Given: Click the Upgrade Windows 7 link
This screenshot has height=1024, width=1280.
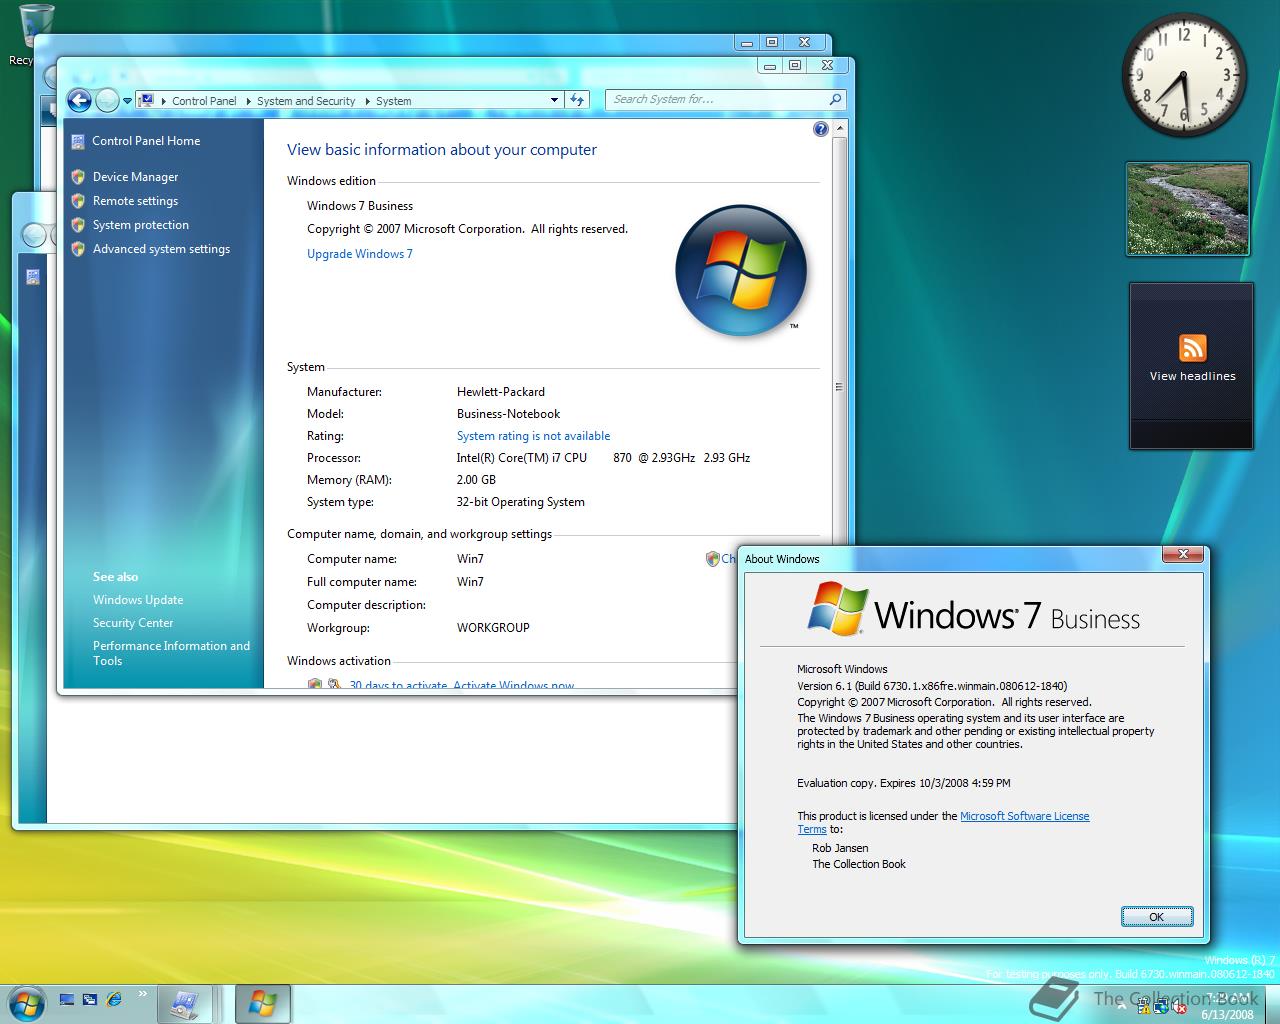Looking at the screenshot, I should [359, 254].
